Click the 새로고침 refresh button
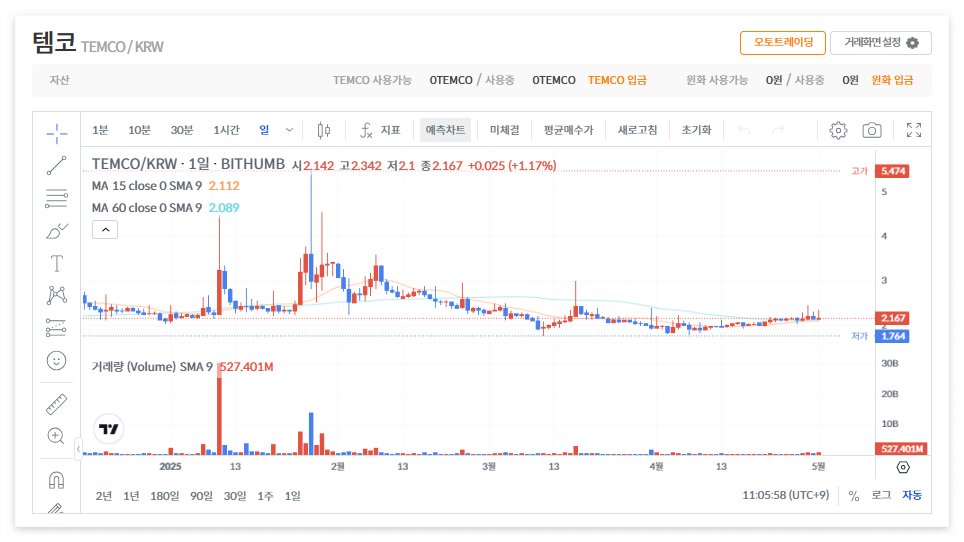This screenshot has width=964, height=542. click(x=638, y=130)
